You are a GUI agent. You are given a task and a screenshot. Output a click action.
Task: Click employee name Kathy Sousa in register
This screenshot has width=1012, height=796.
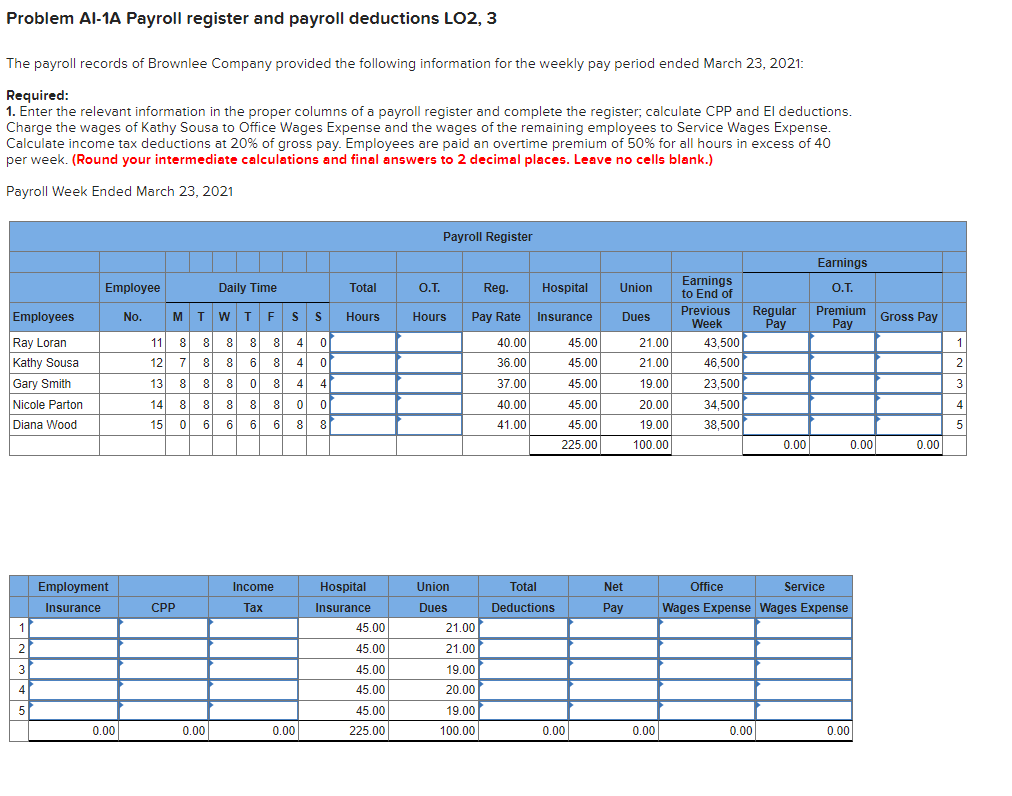pos(43,362)
